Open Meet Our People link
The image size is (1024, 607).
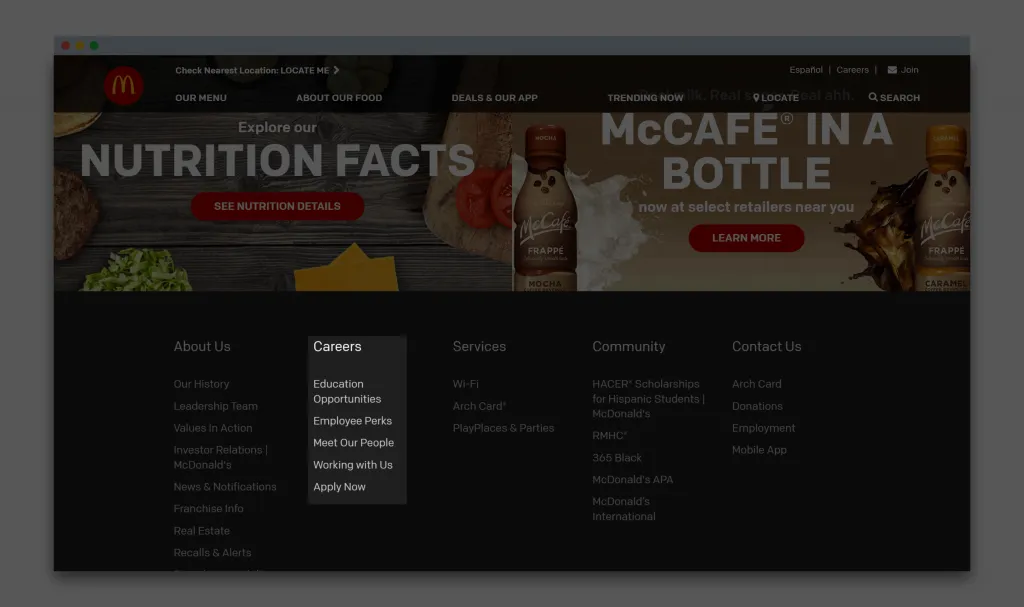click(x=353, y=443)
